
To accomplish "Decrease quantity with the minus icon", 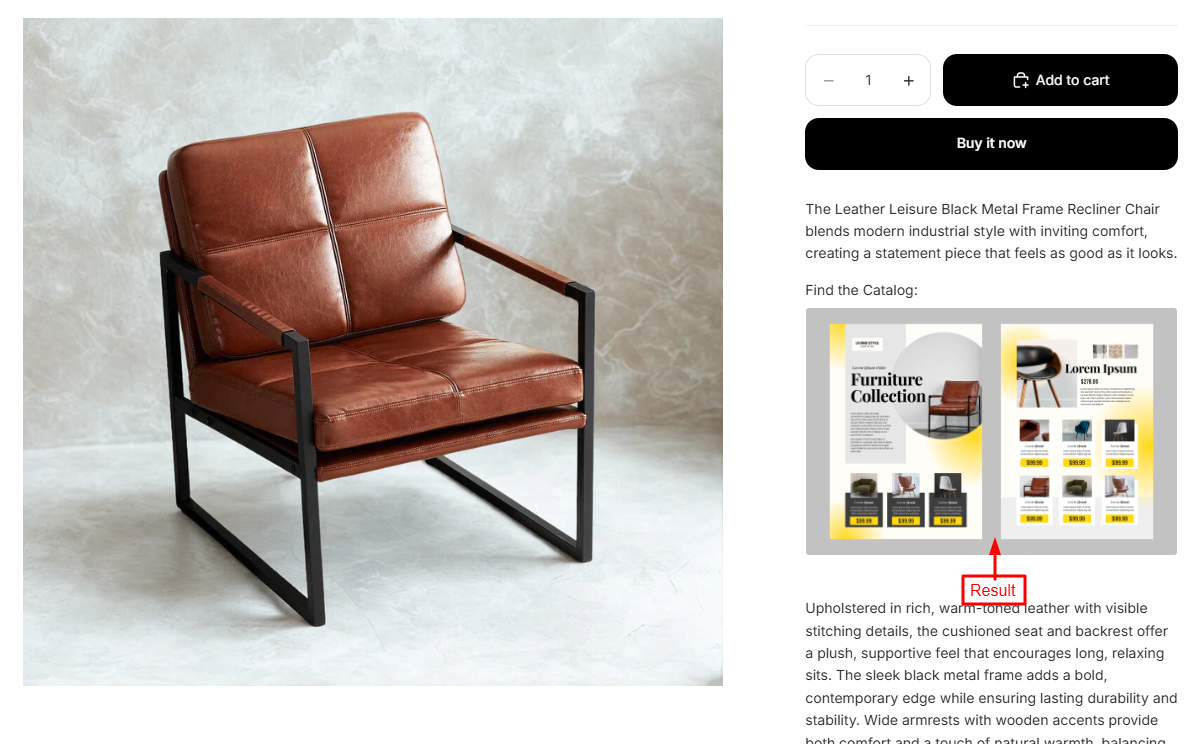I will coord(829,80).
